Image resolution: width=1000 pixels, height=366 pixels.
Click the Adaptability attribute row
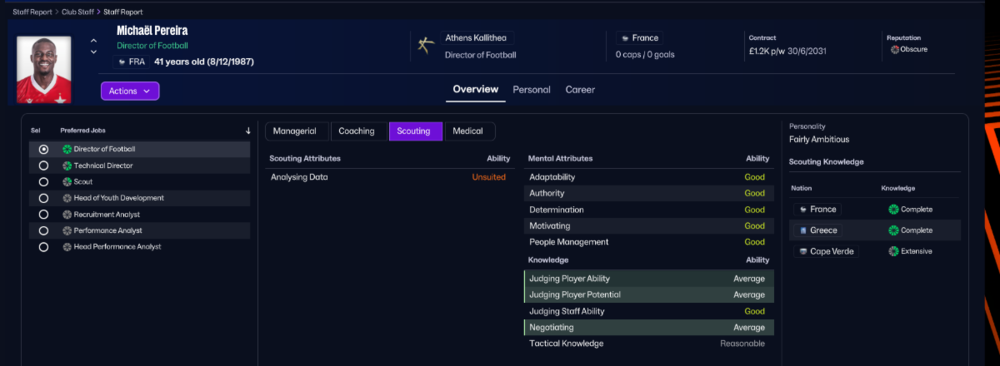pyautogui.click(x=649, y=177)
